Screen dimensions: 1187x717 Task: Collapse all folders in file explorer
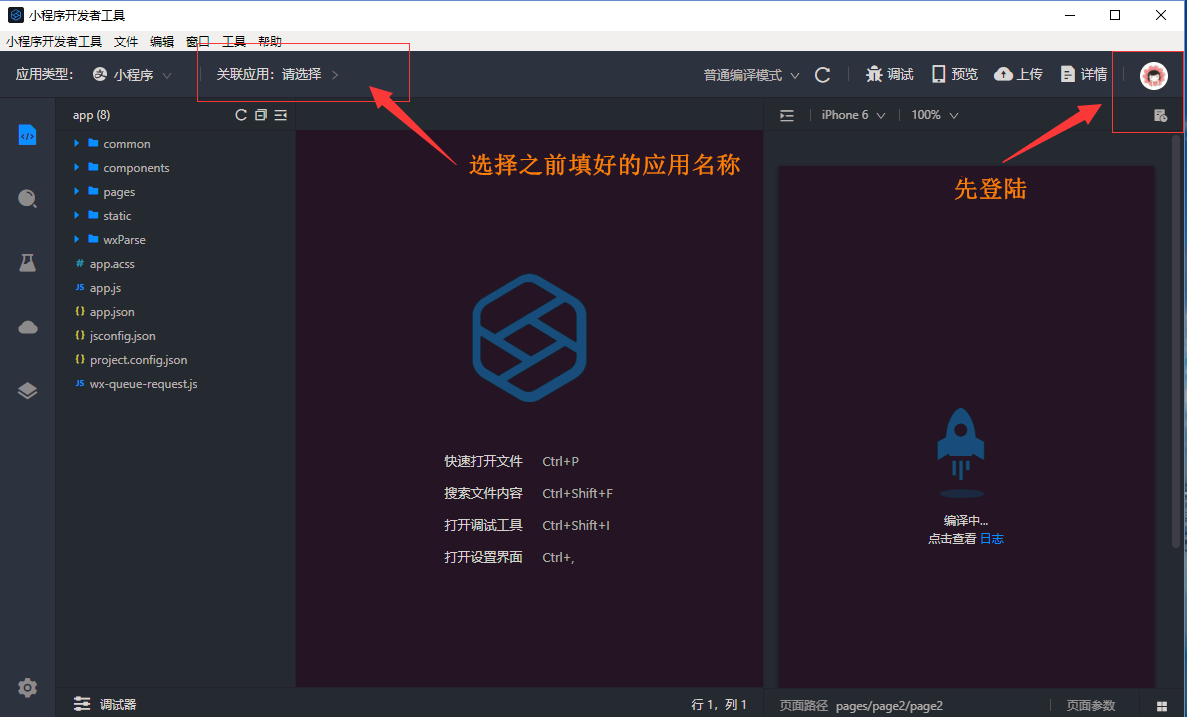click(x=261, y=115)
